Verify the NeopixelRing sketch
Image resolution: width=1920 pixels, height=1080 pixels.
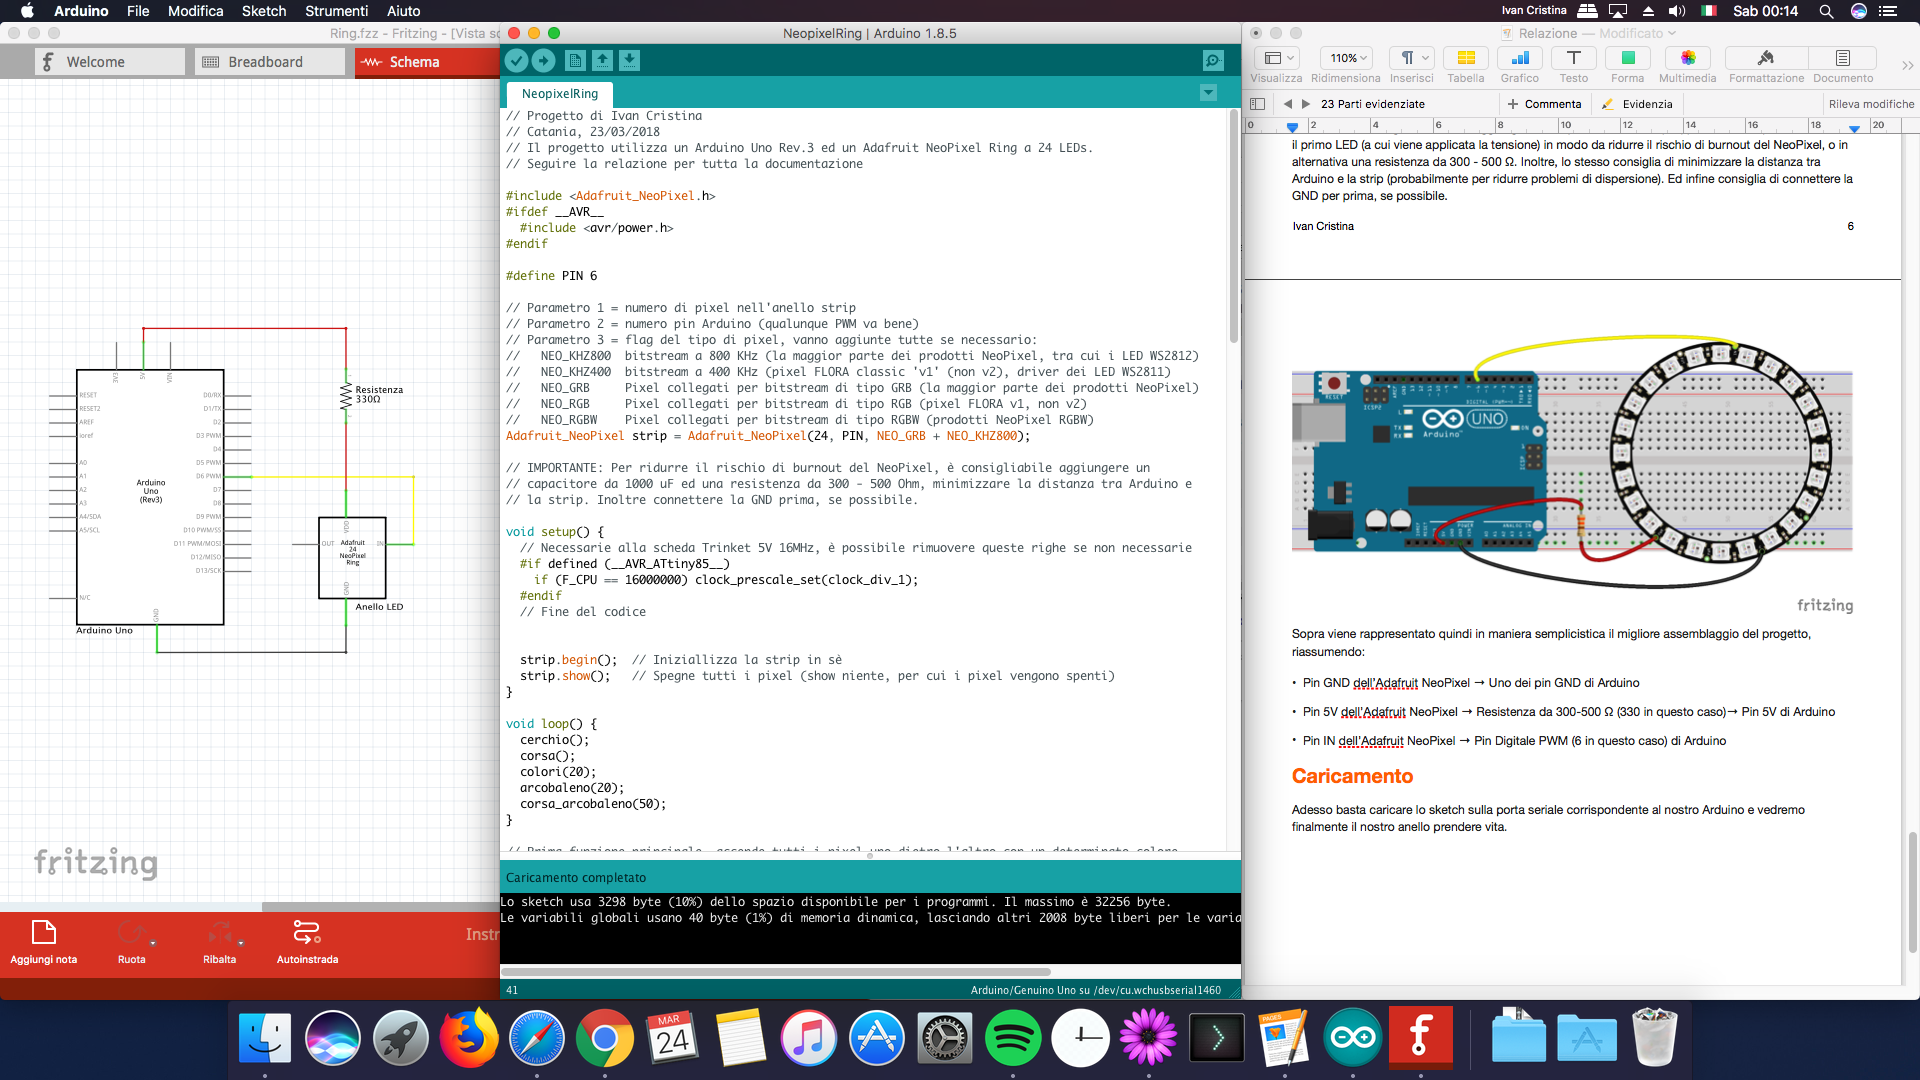coord(517,61)
